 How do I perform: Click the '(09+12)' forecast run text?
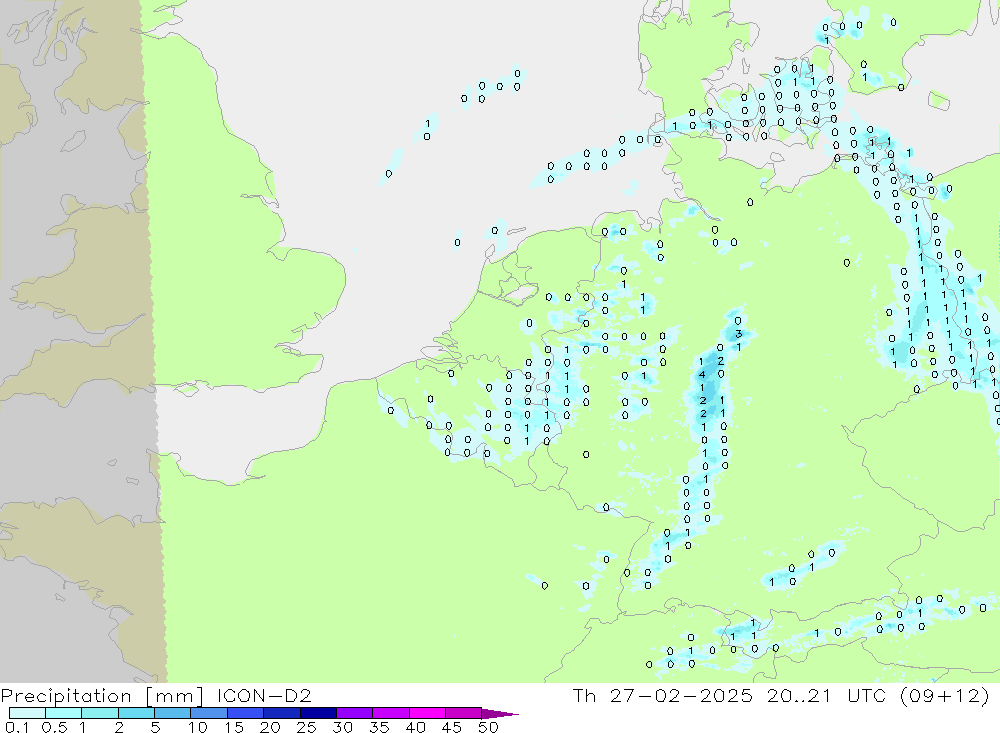pos(945,695)
